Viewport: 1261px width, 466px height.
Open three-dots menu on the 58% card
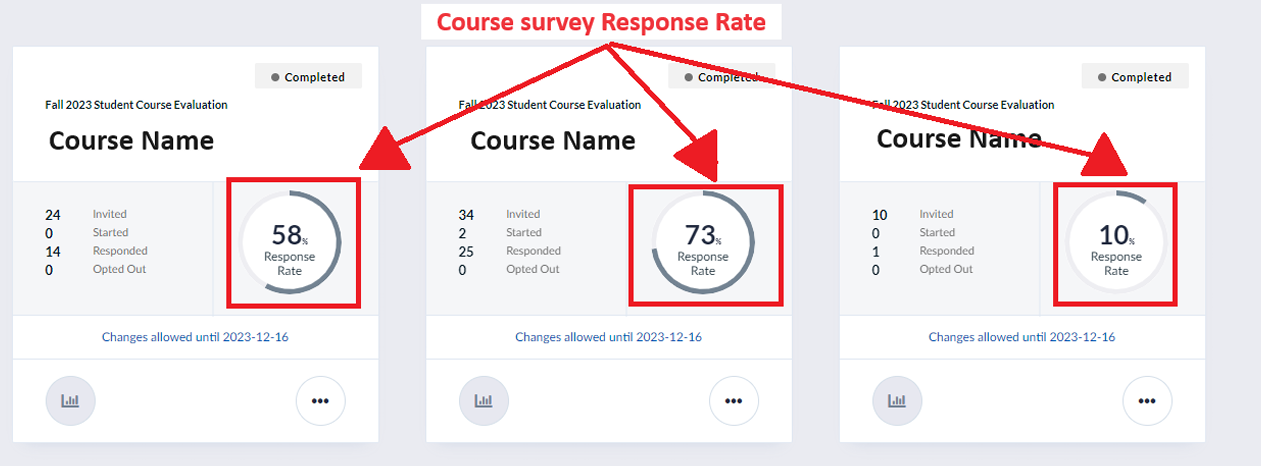tap(320, 401)
